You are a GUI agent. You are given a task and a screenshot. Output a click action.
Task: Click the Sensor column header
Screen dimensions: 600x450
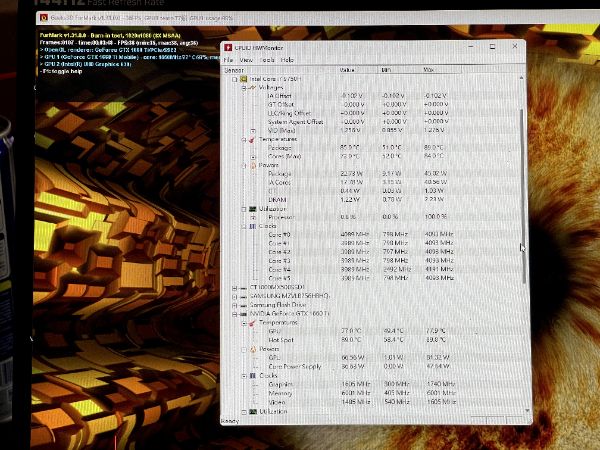click(x=280, y=70)
